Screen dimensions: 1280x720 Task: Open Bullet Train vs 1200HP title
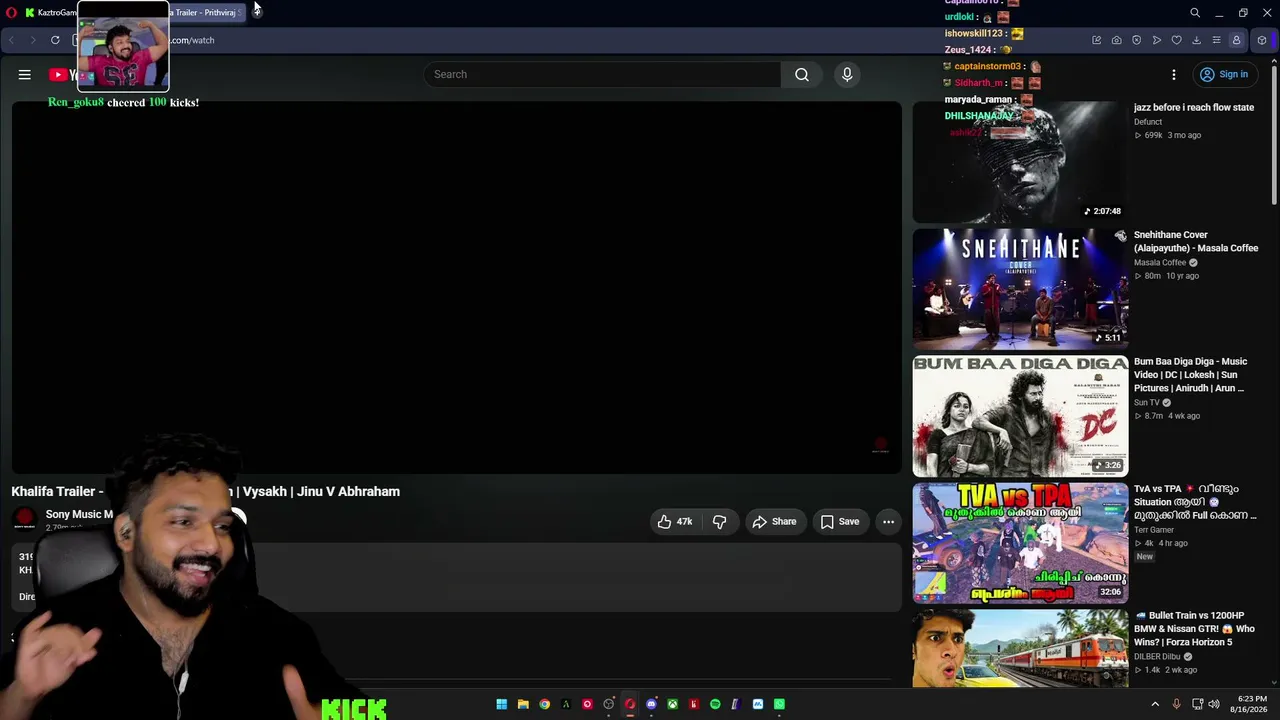pos(1194,629)
